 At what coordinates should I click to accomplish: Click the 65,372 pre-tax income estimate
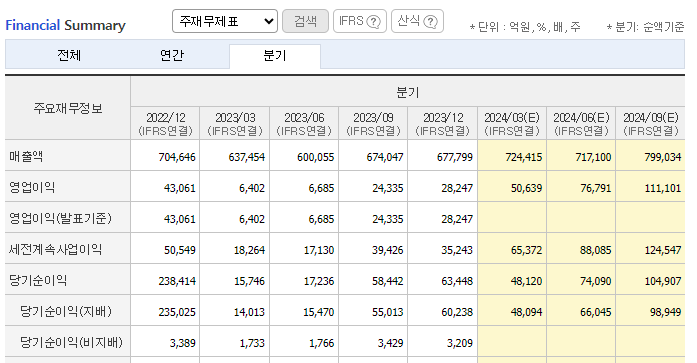click(x=526, y=250)
